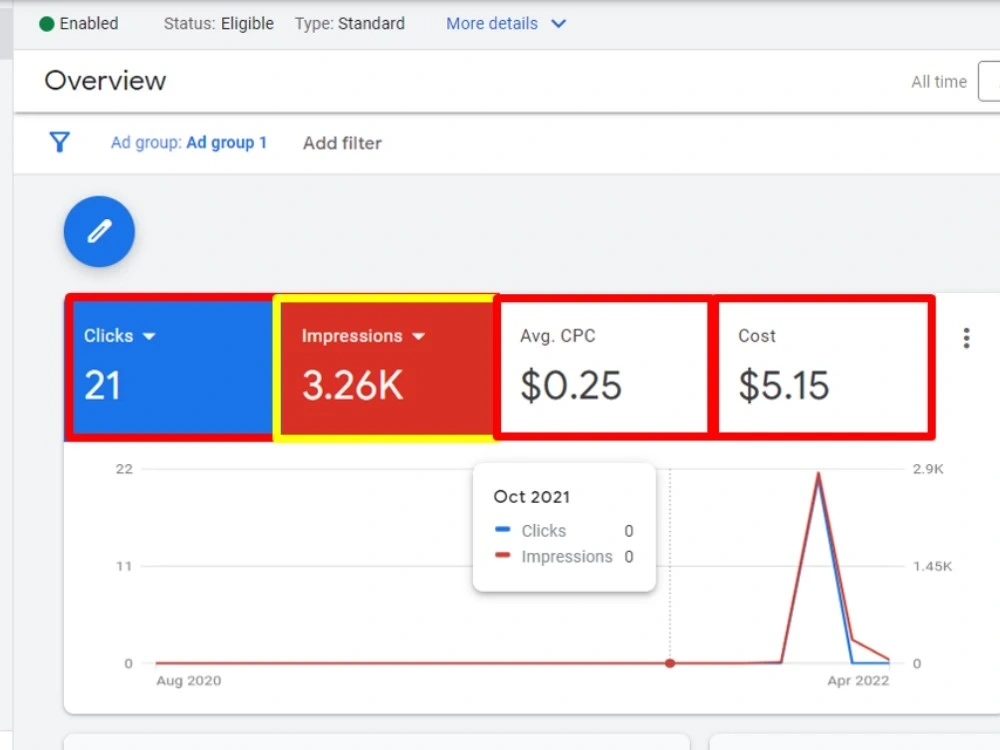Click the Impressions row in tooltip
Image resolution: width=1000 pixels, height=750 pixels.
564,557
